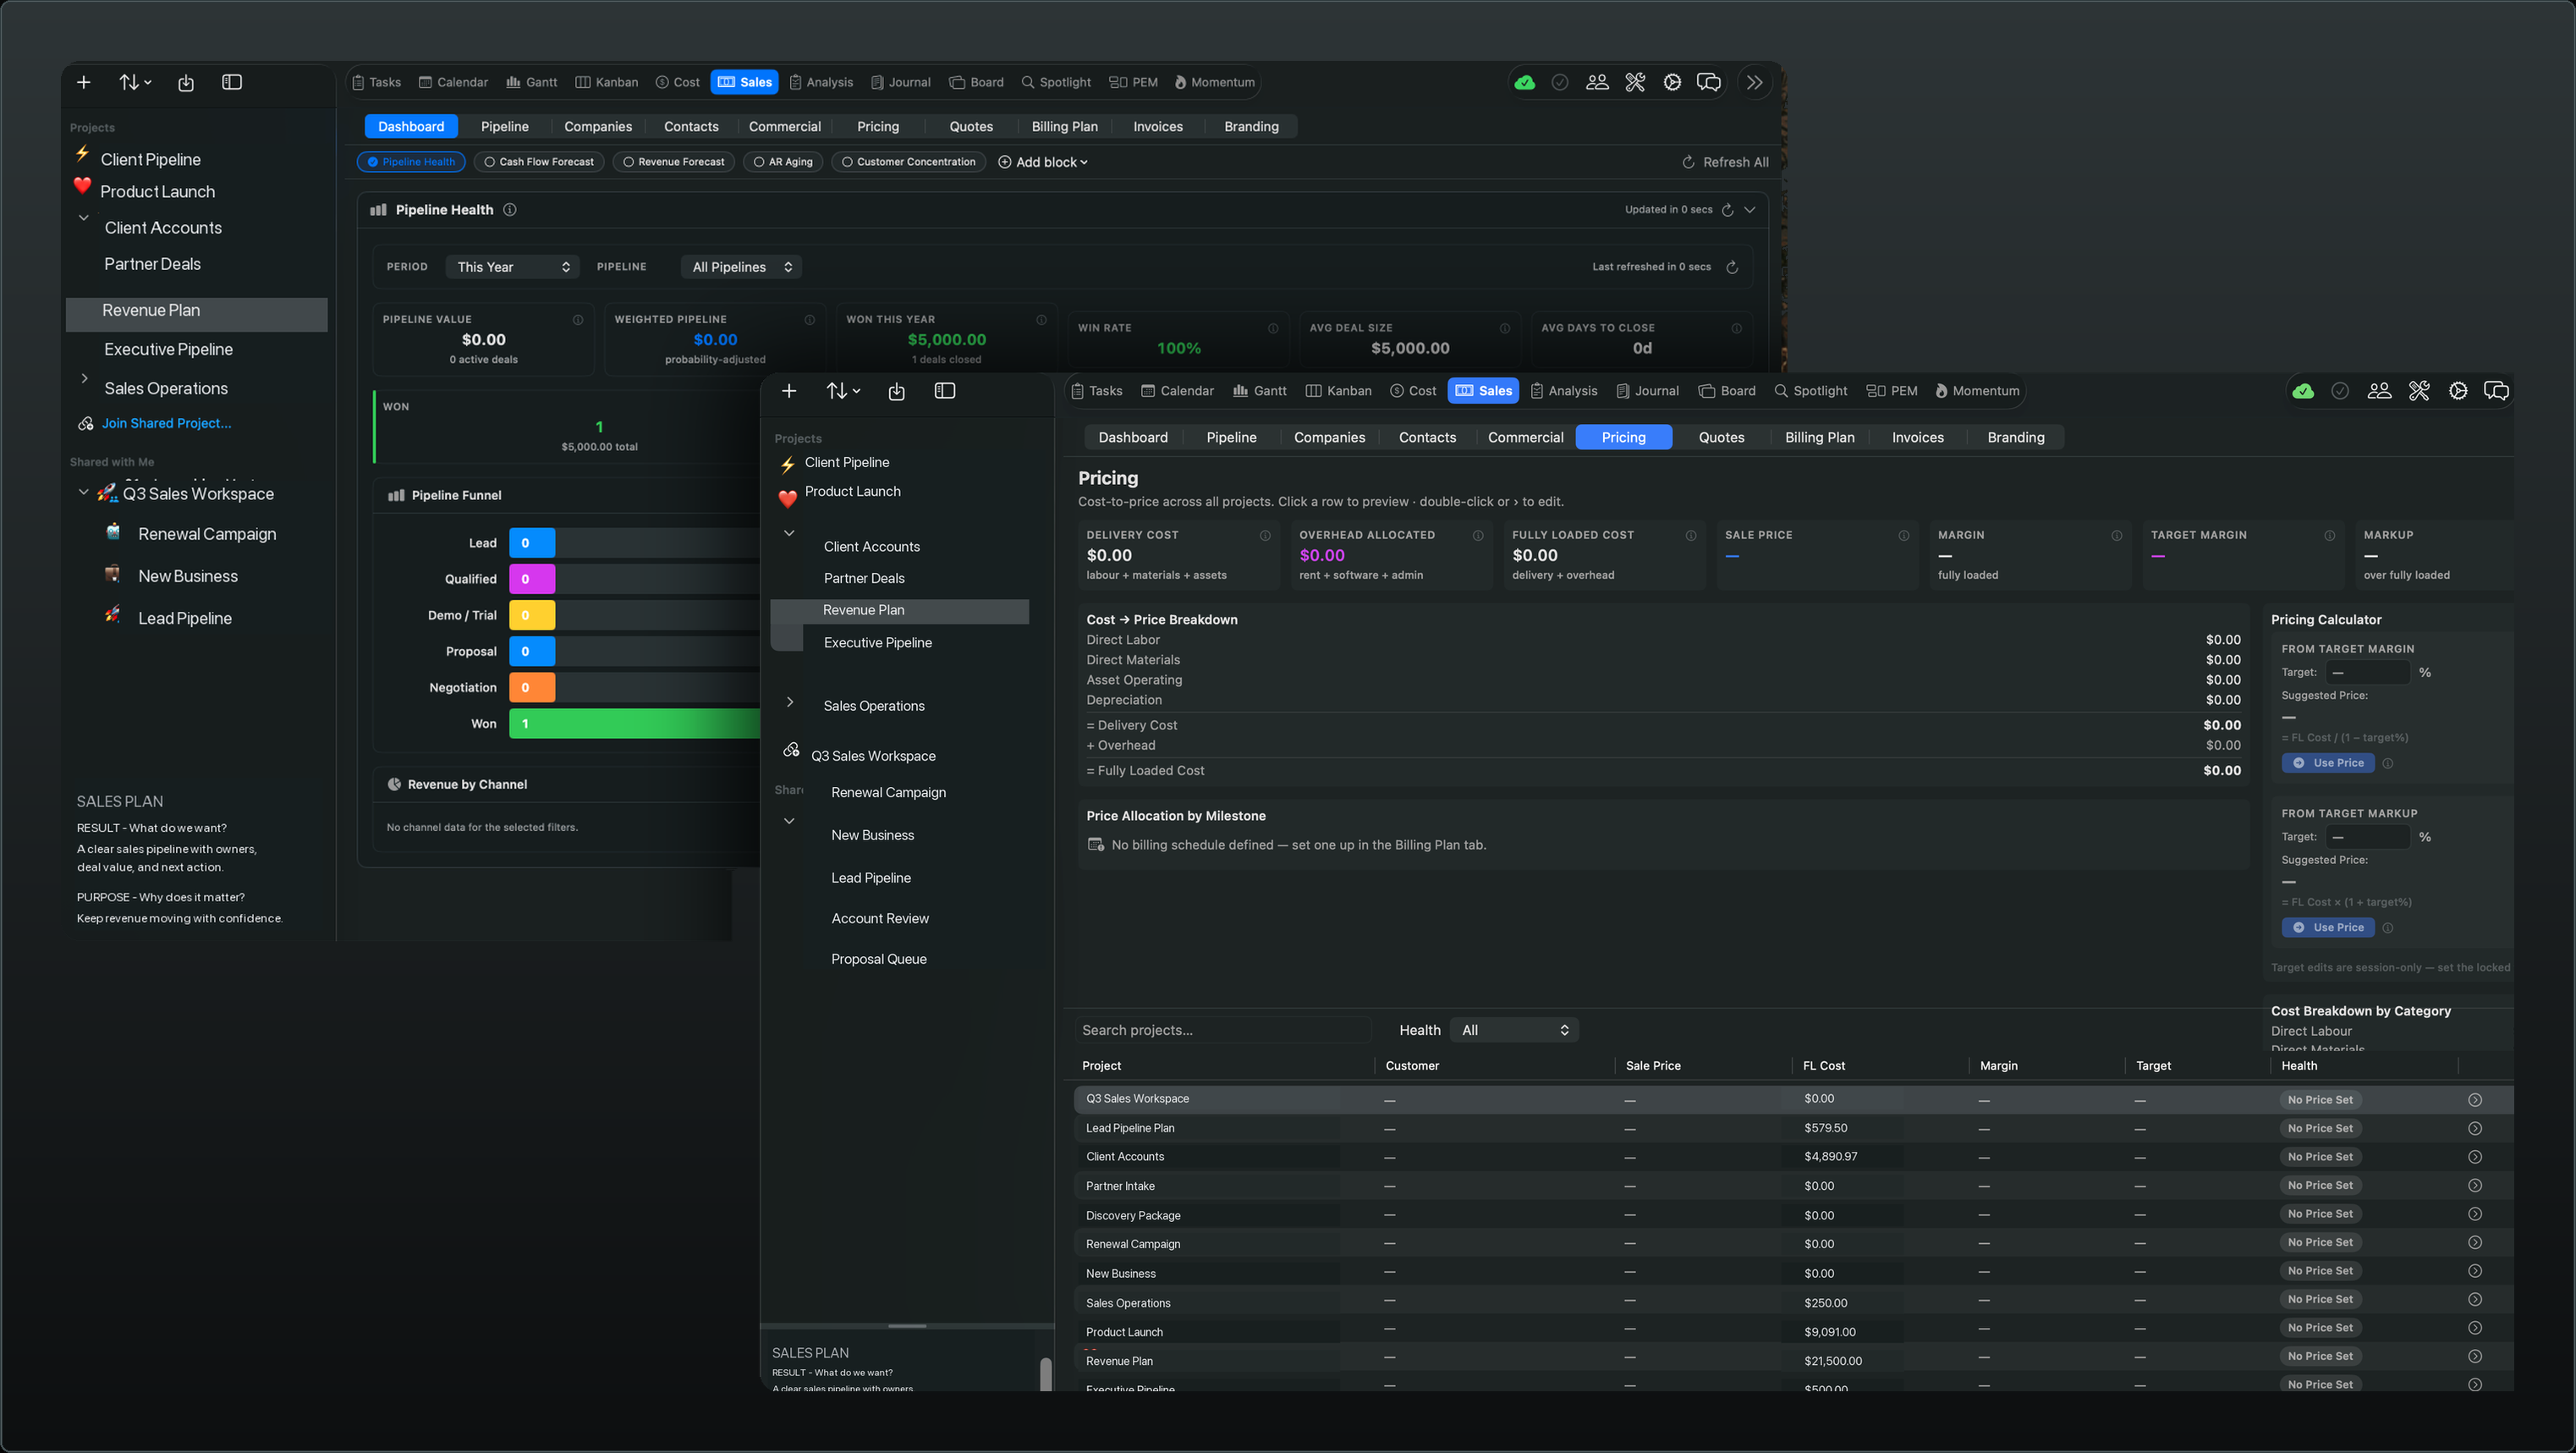Open row arrow for Lead Pipeline Plan
Image resolution: width=2576 pixels, height=1453 pixels.
tap(2475, 1128)
